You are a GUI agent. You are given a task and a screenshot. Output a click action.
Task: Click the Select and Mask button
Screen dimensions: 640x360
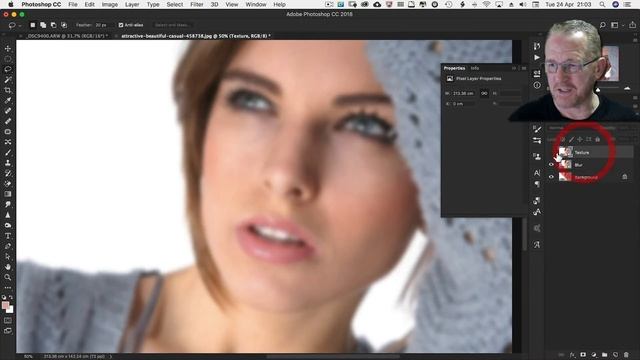[172, 25]
